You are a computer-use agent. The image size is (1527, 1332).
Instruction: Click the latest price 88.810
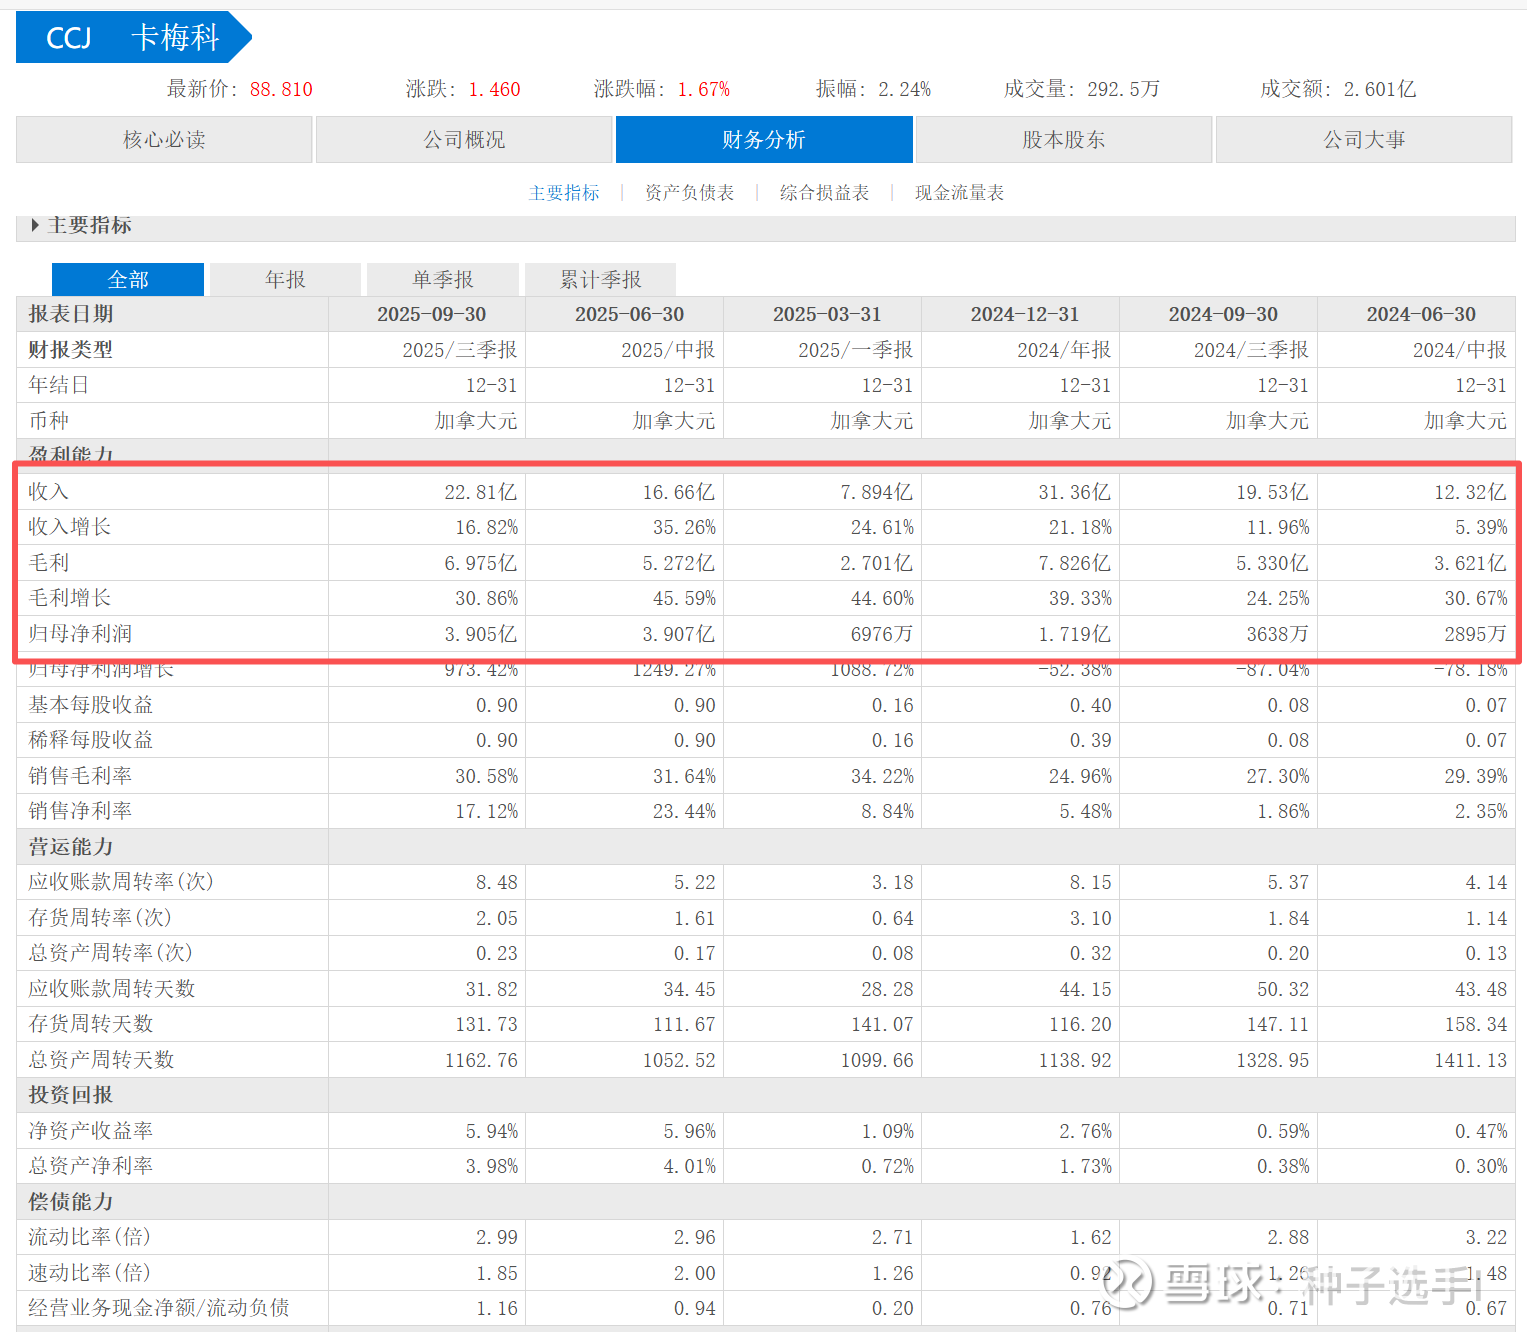(x=281, y=89)
